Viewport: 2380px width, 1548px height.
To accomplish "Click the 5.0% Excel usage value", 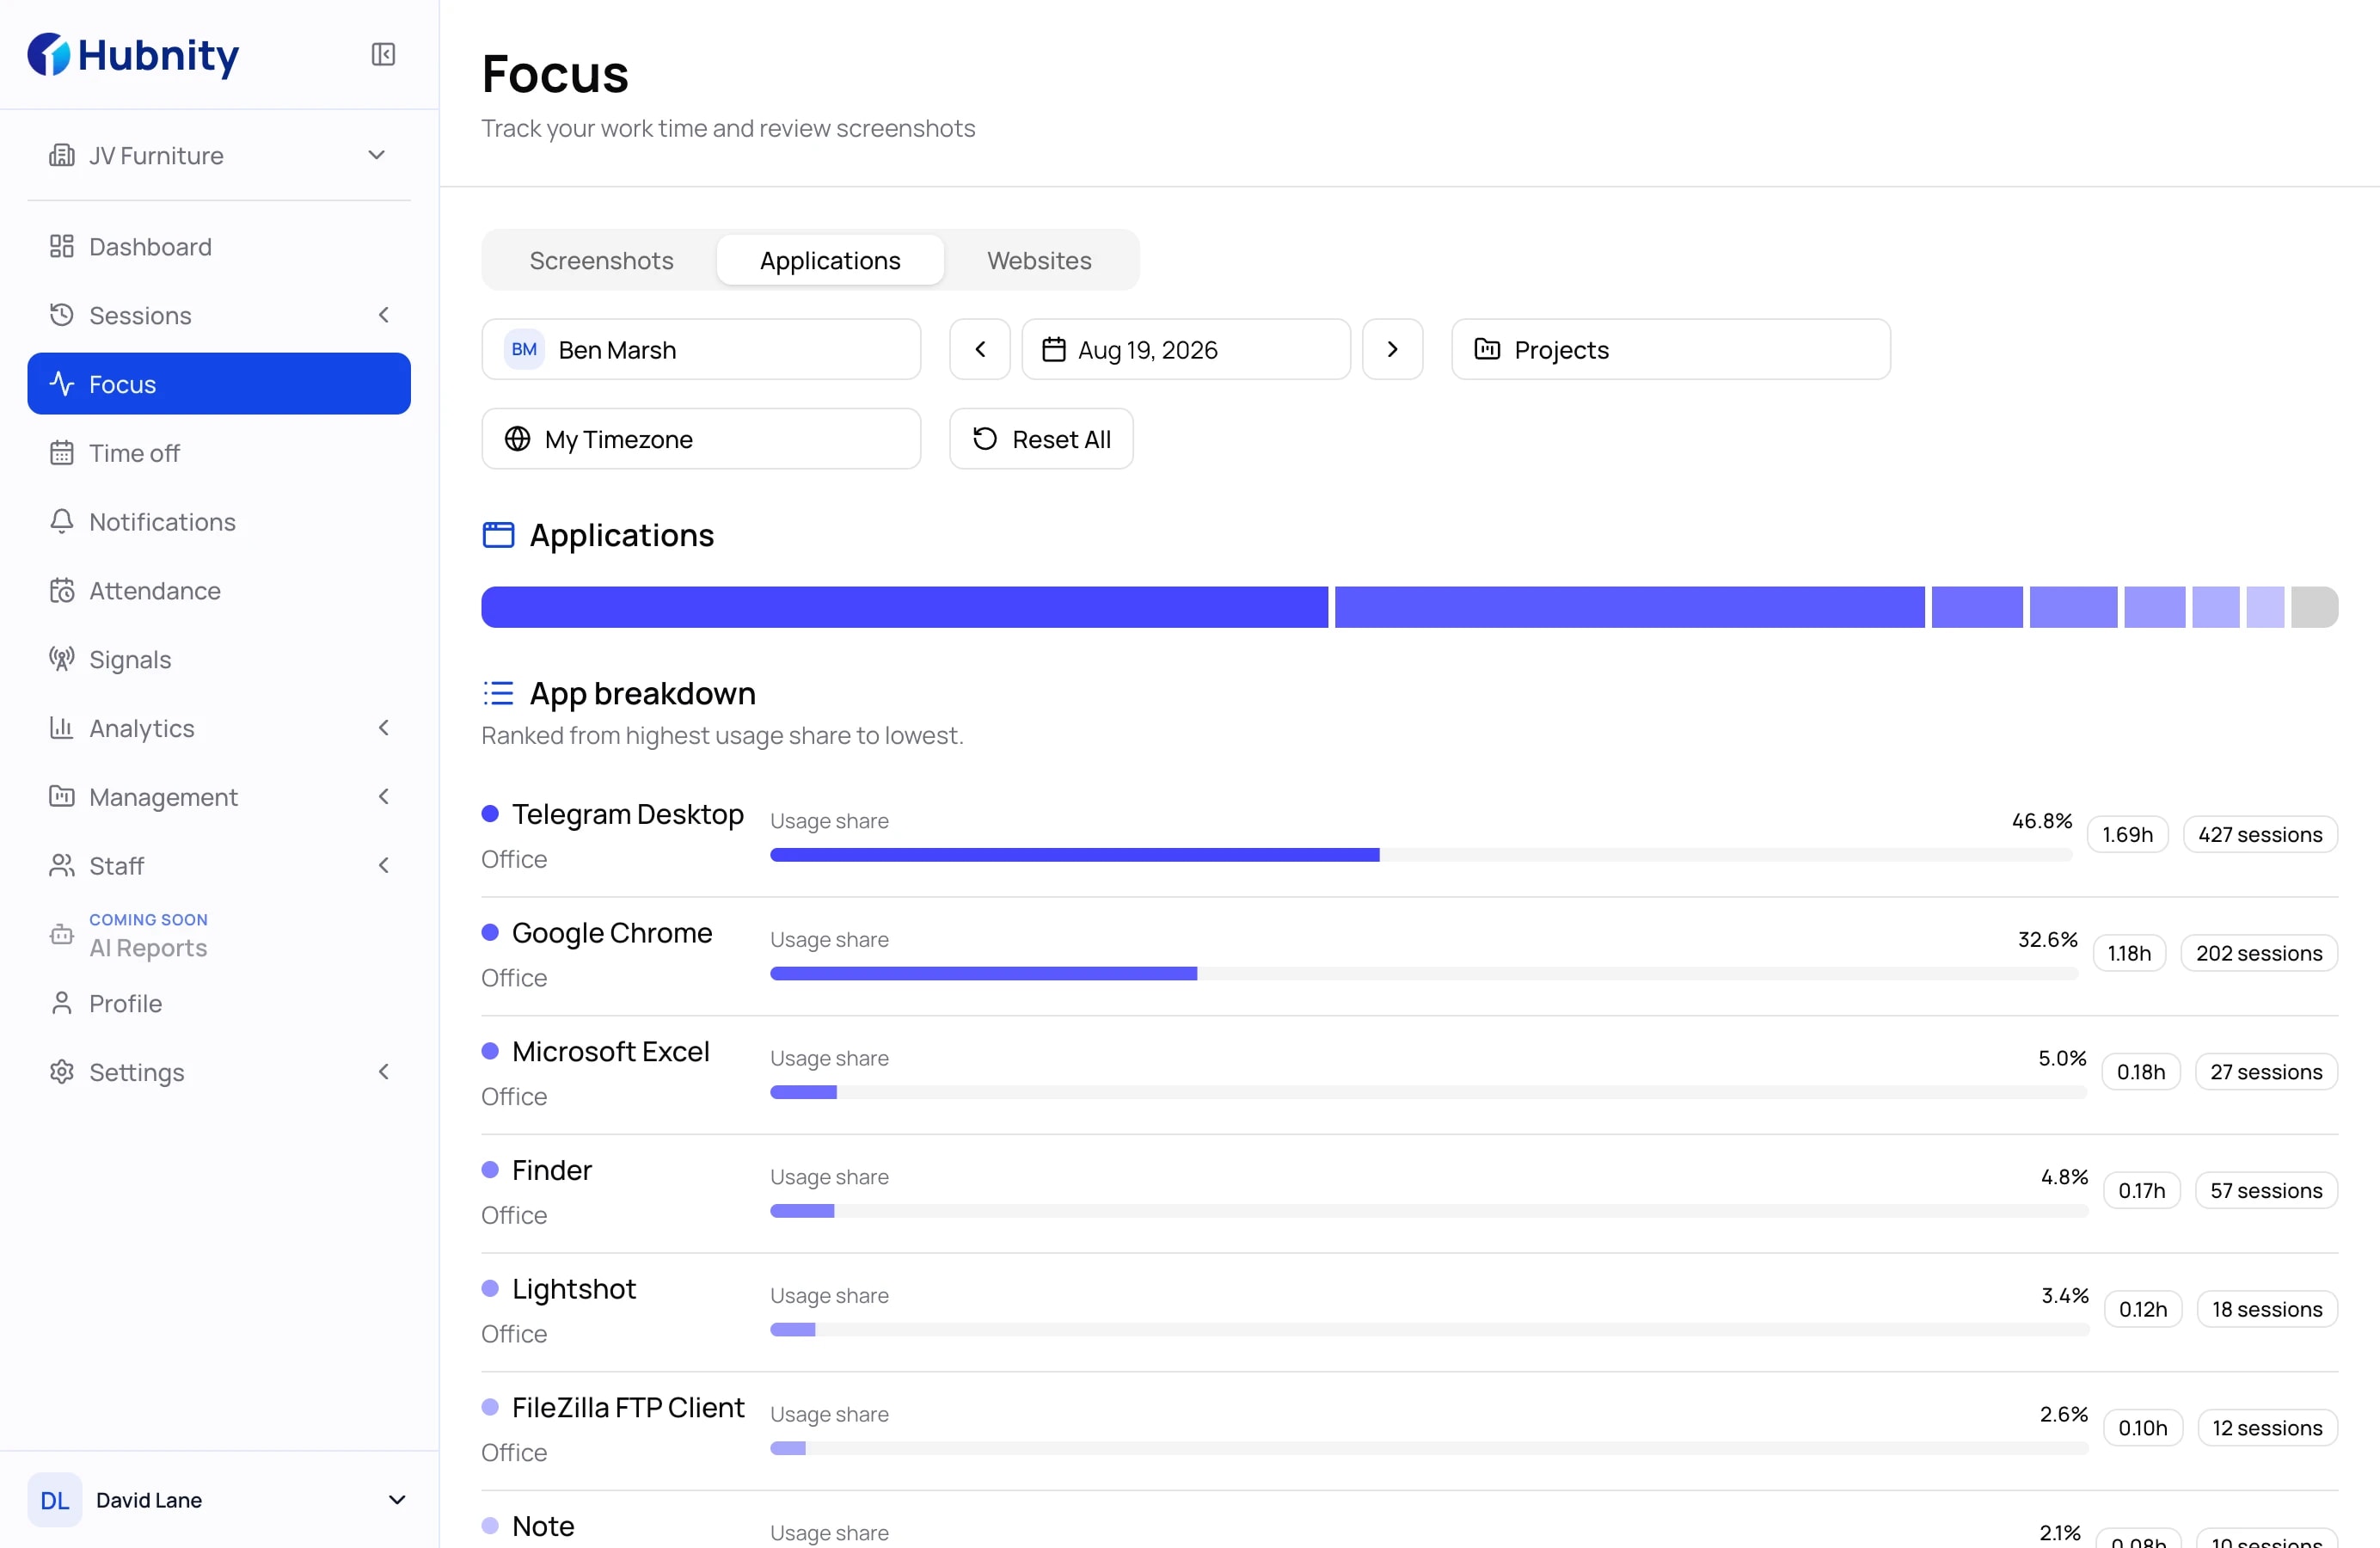I will [x=2062, y=1058].
